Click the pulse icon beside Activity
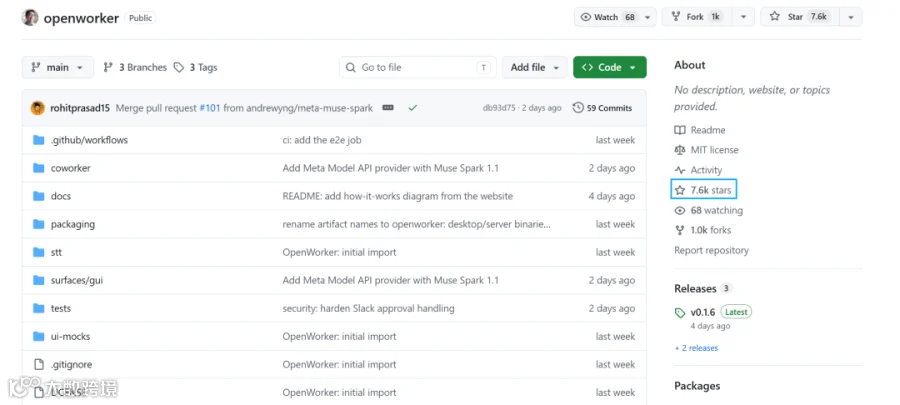Image resolution: width=900 pixels, height=405 pixels. pyautogui.click(x=680, y=170)
